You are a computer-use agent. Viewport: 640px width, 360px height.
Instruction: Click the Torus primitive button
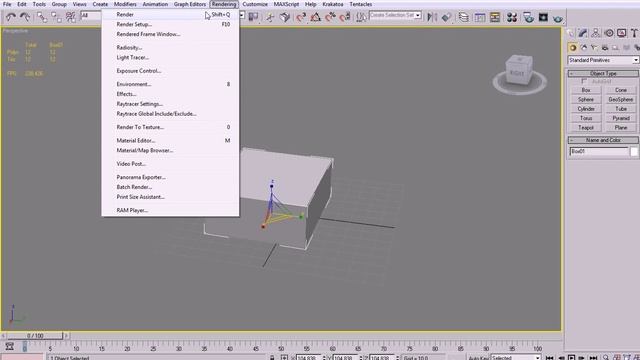pyautogui.click(x=586, y=118)
